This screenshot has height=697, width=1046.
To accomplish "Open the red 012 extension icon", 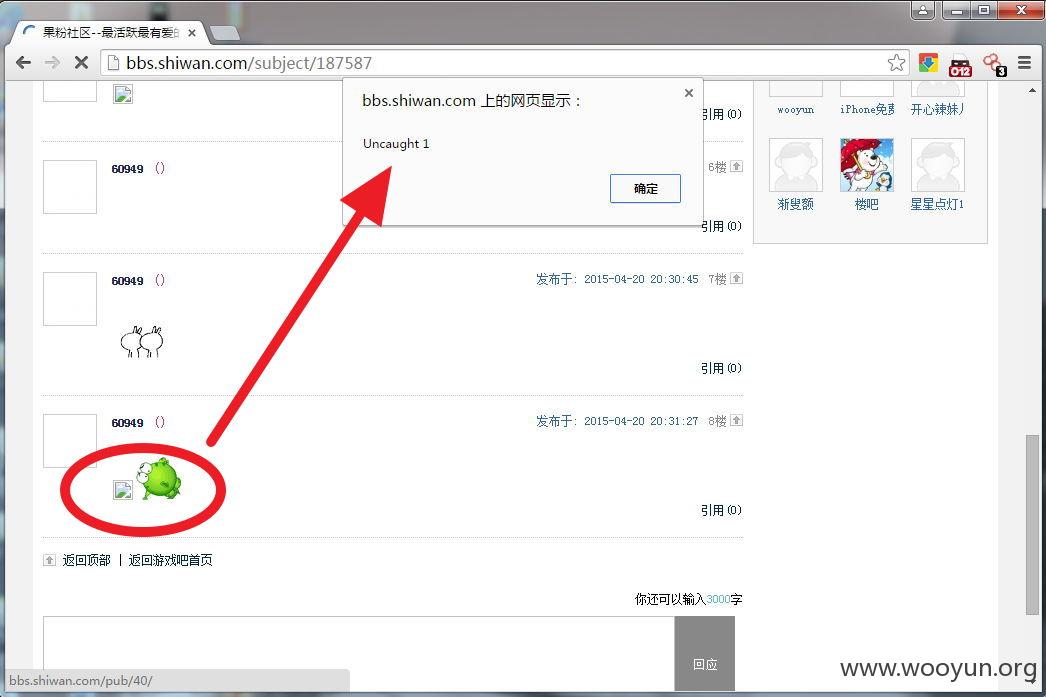I will [960, 65].
